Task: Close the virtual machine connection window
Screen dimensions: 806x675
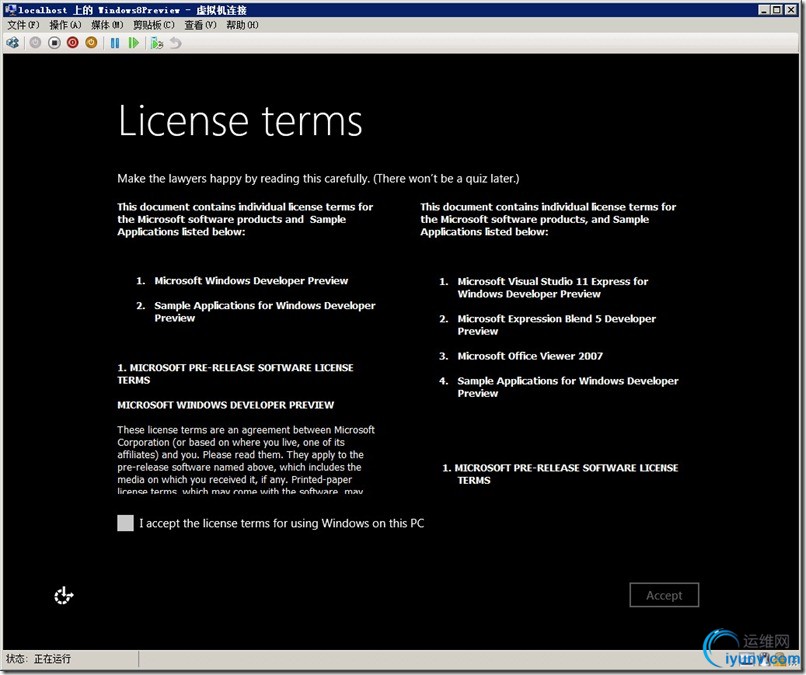Action: [x=791, y=9]
